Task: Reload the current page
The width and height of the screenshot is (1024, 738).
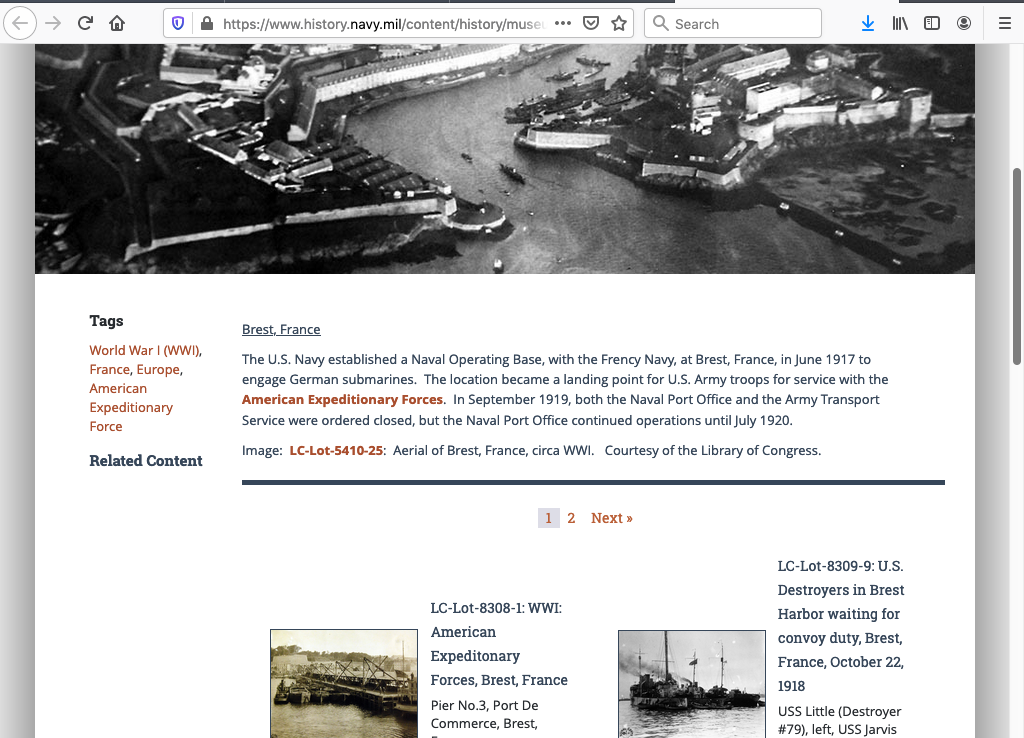Action: [x=85, y=23]
